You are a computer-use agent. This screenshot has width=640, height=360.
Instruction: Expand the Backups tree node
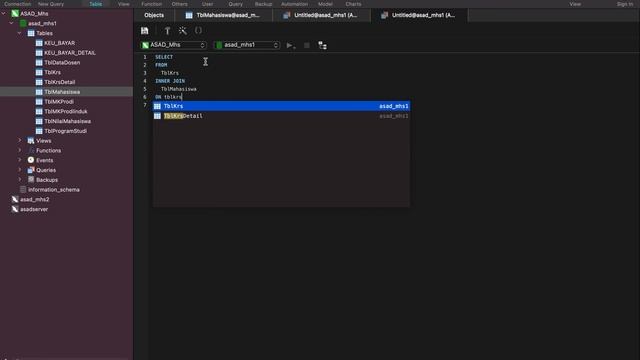click(20, 180)
